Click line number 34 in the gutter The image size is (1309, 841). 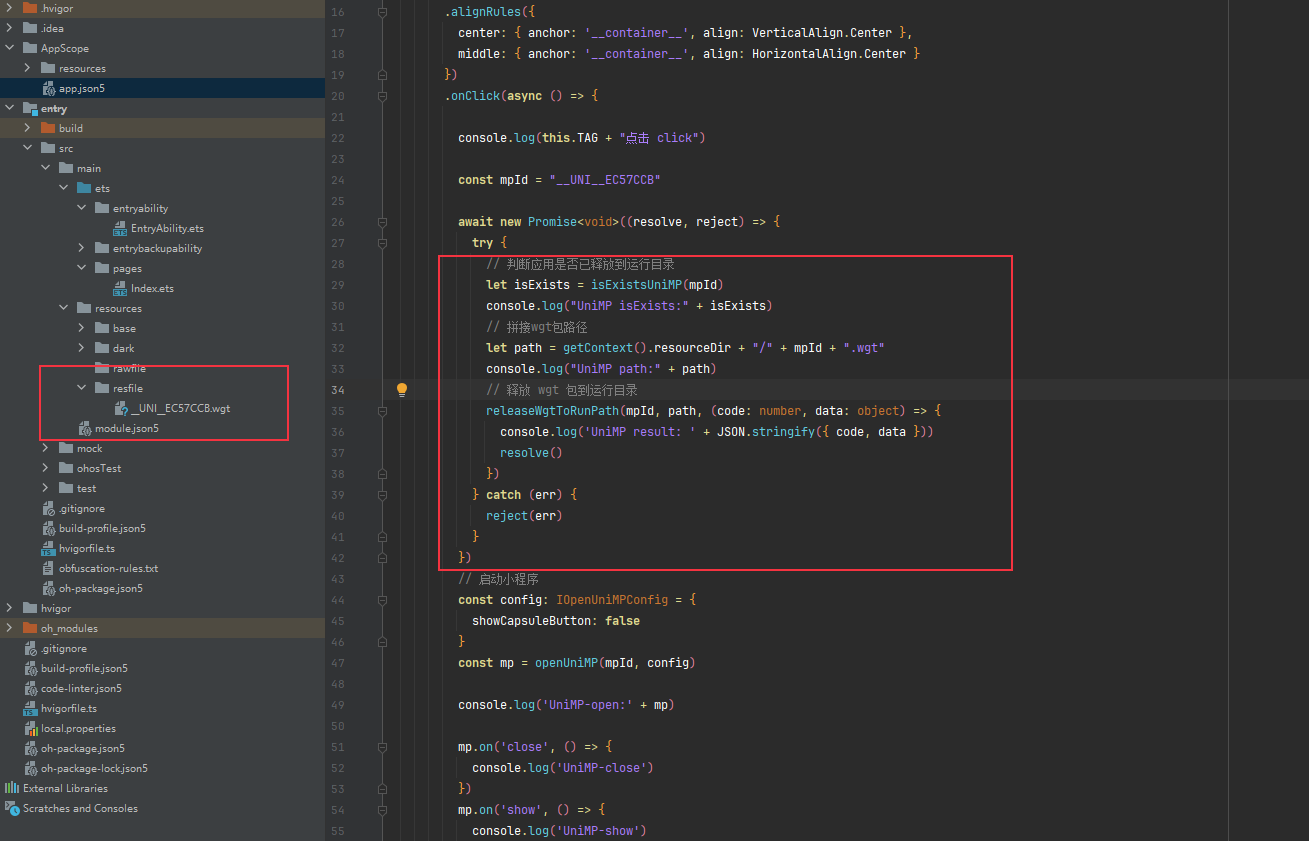pyautogui.click(x=337, y=390)
